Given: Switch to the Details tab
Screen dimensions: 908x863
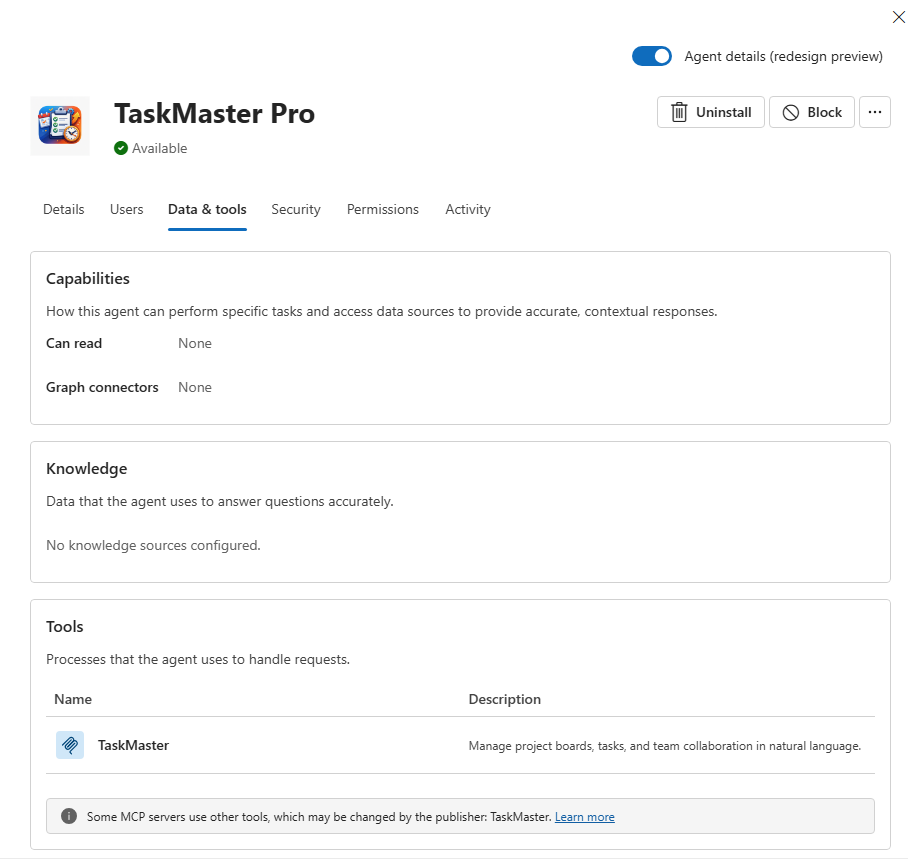Looking at the screenshot, I should tap(64, 209).
